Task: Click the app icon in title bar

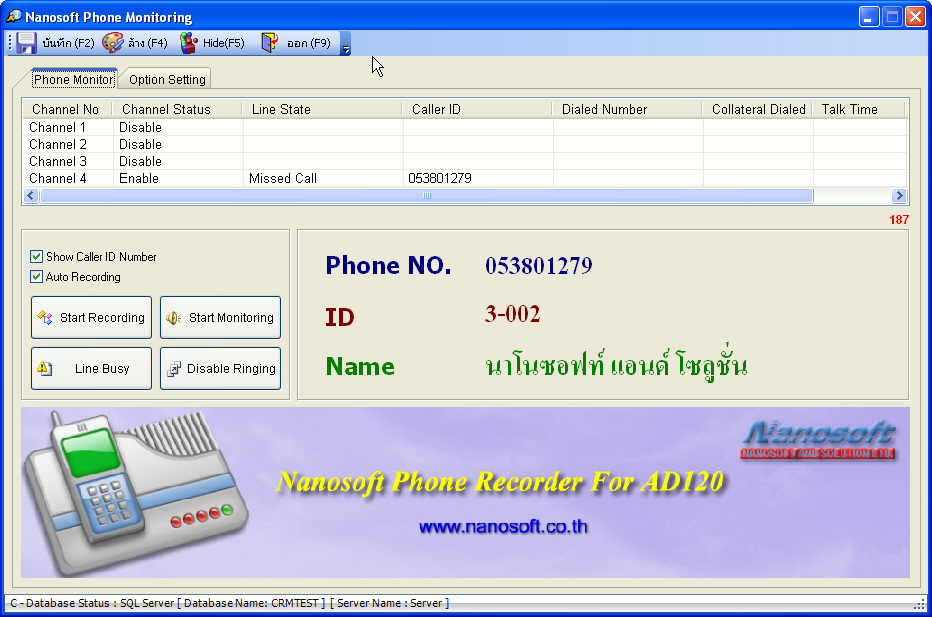Action: tap(14, 17)
